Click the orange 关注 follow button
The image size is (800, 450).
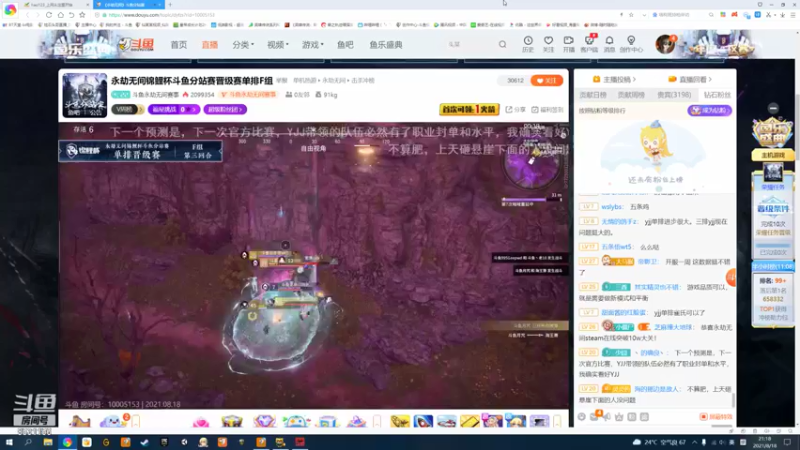point(546,81)
